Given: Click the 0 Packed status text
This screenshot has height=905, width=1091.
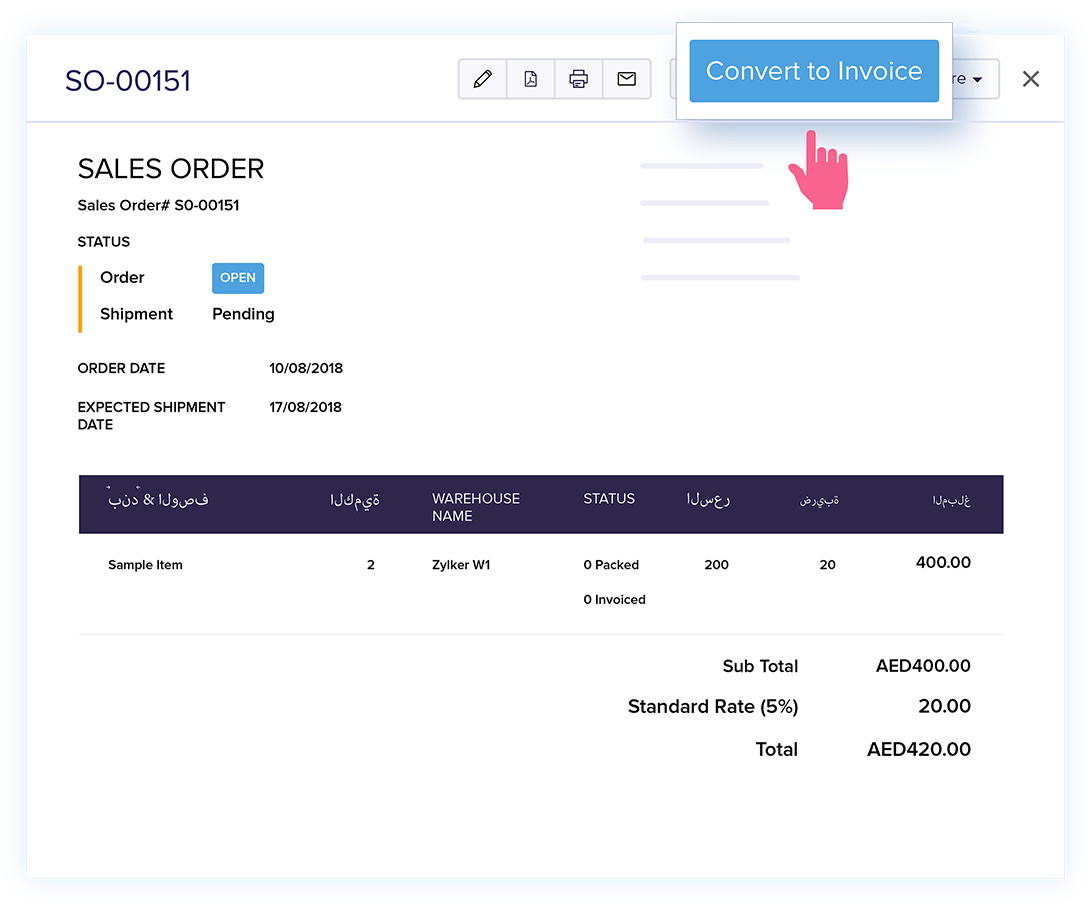Looking at the screenshot, I should (611, 565).
